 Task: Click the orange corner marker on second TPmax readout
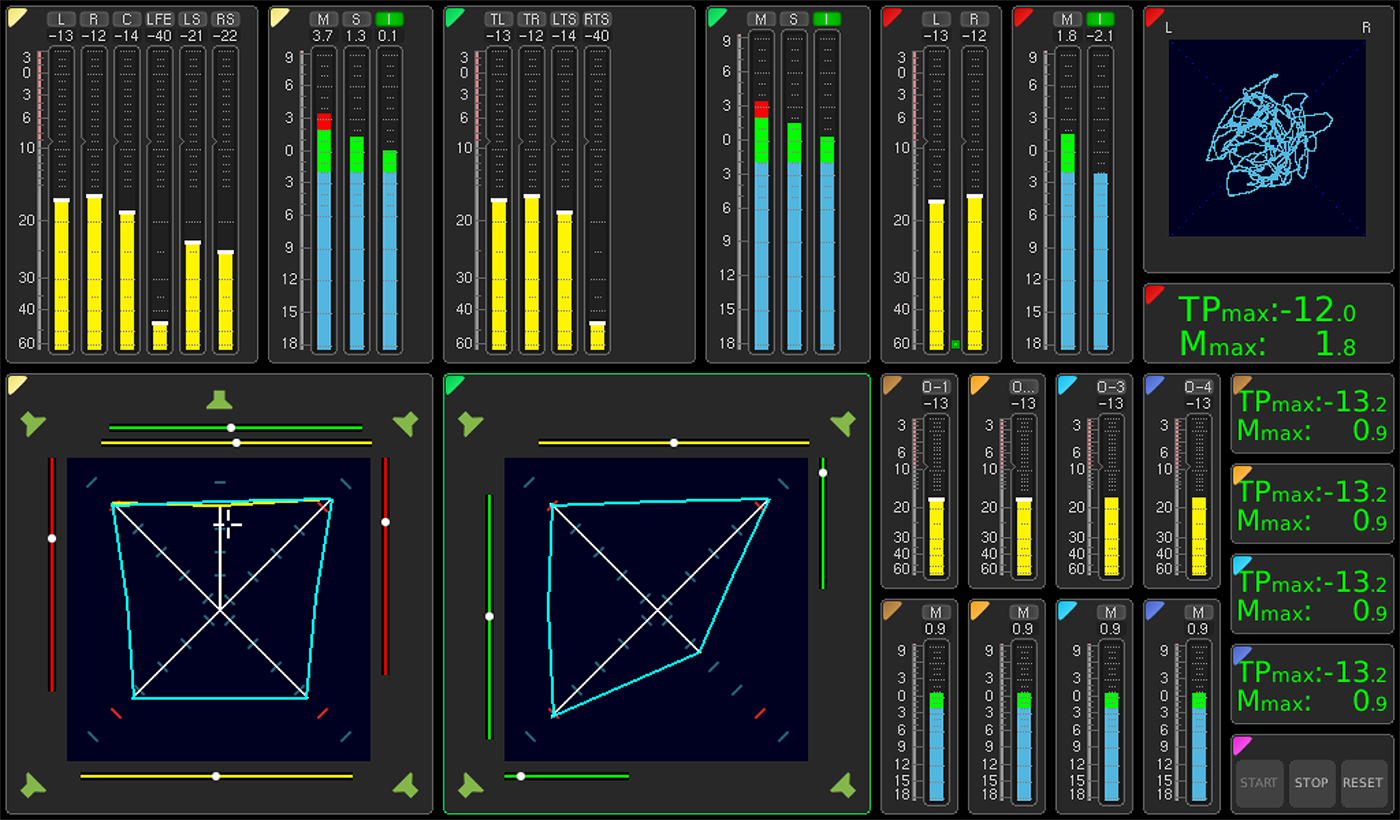click(x=1241, y=473)
